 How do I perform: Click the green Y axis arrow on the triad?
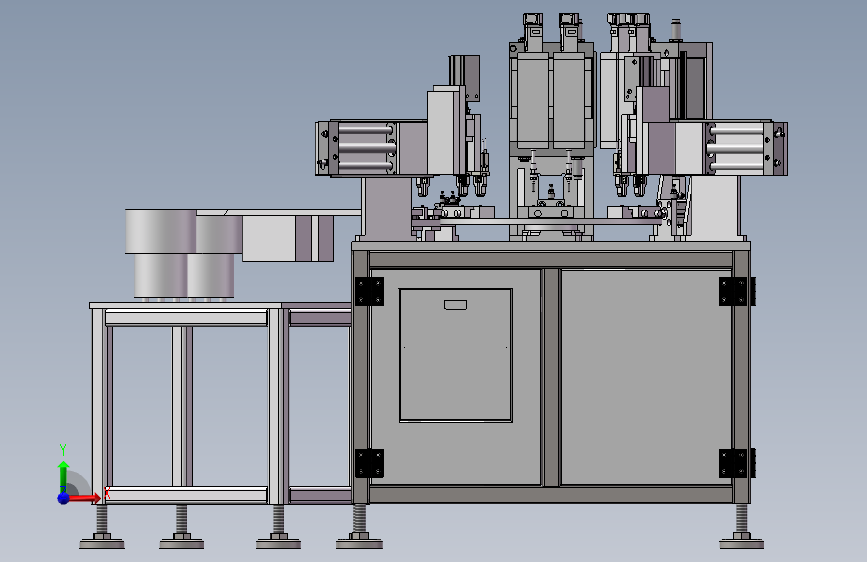click(64, 476)
